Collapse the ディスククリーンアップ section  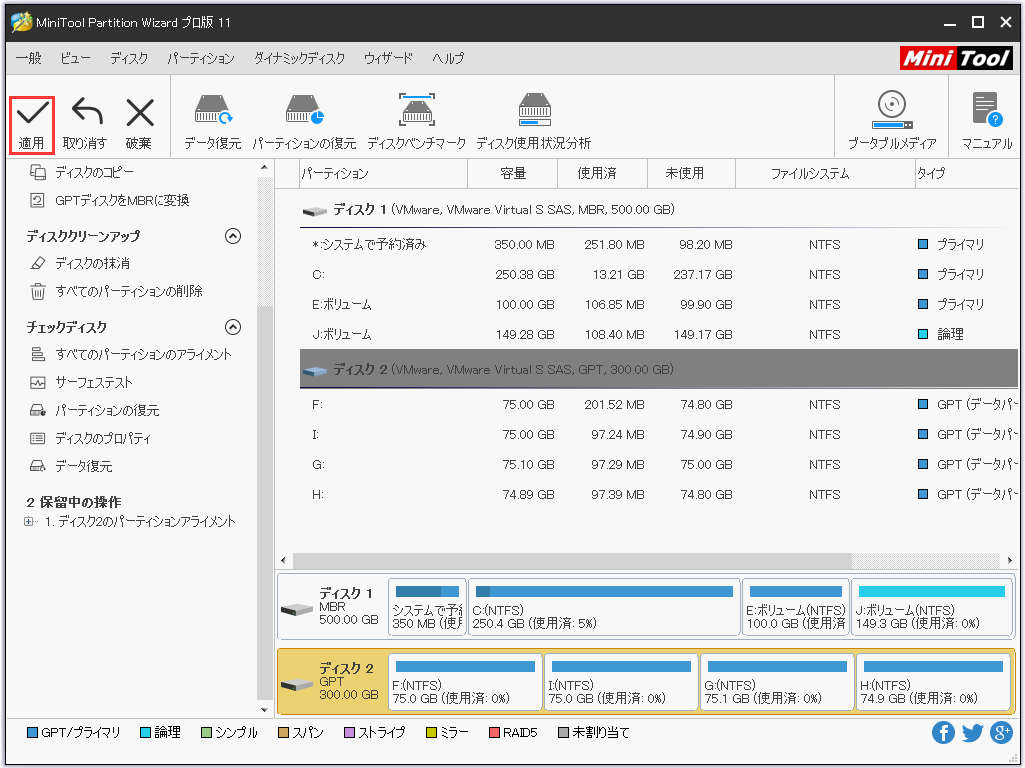pos(233,236)
